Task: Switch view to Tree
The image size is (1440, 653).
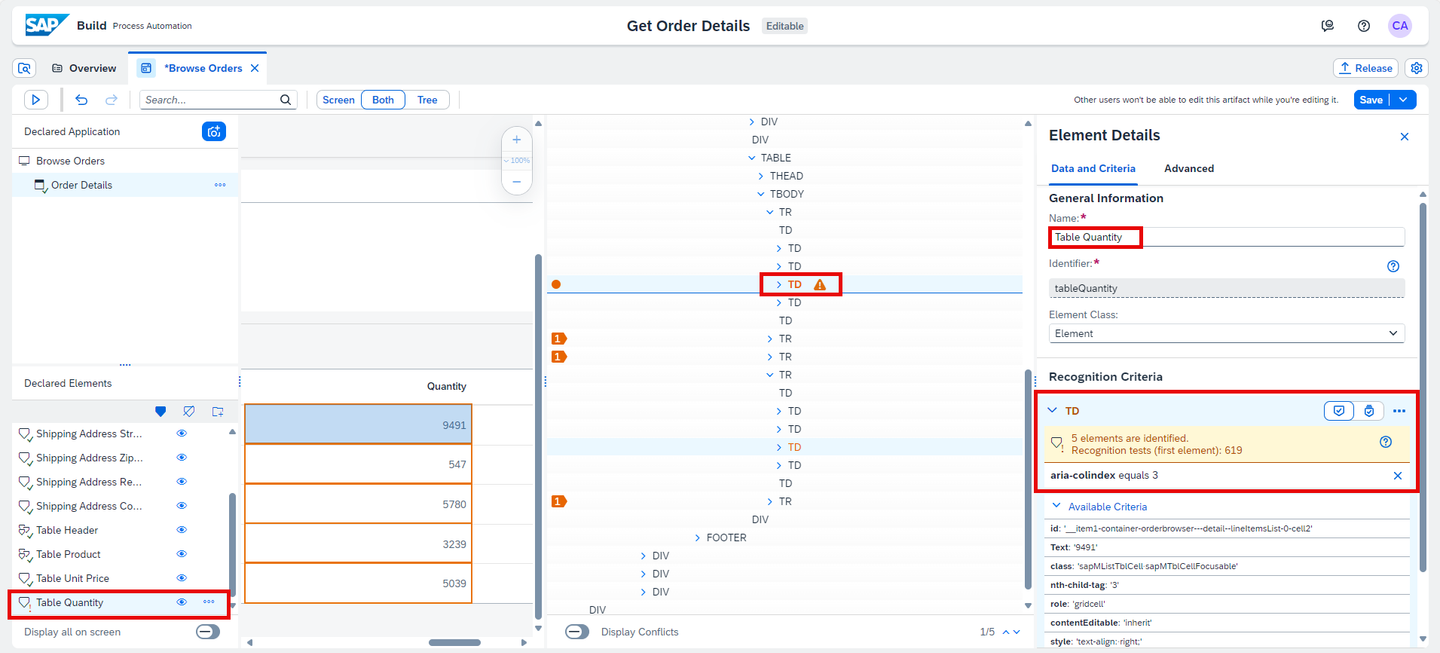Action: click(x=427, y=100)
